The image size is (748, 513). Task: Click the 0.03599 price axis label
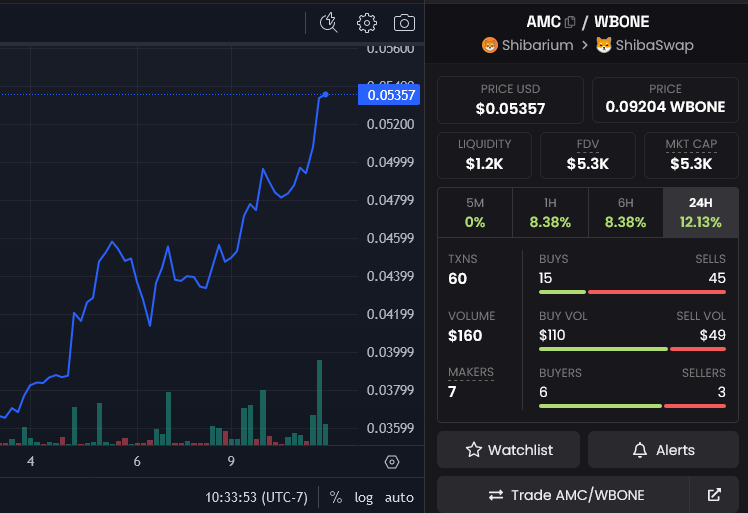coord(390,428)
